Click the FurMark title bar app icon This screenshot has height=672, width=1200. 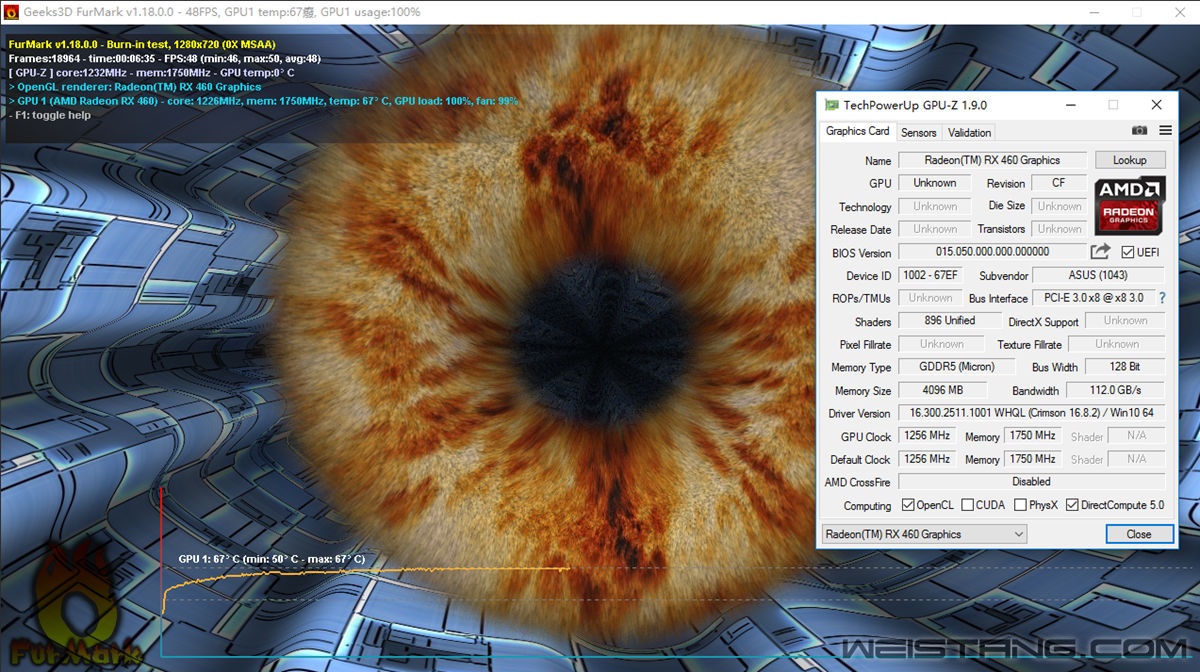click(x=11, y=12)
